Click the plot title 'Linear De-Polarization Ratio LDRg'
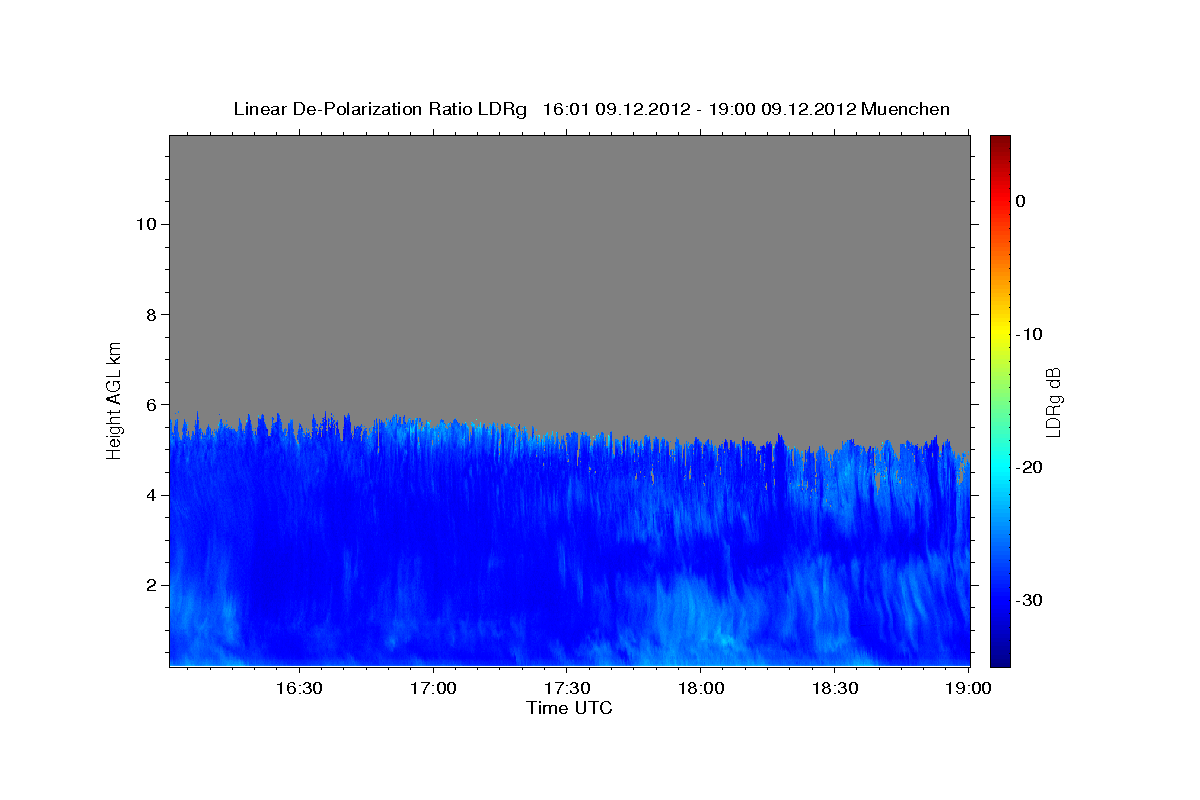This screenshot has width=1200, height=800. point(379,109)
